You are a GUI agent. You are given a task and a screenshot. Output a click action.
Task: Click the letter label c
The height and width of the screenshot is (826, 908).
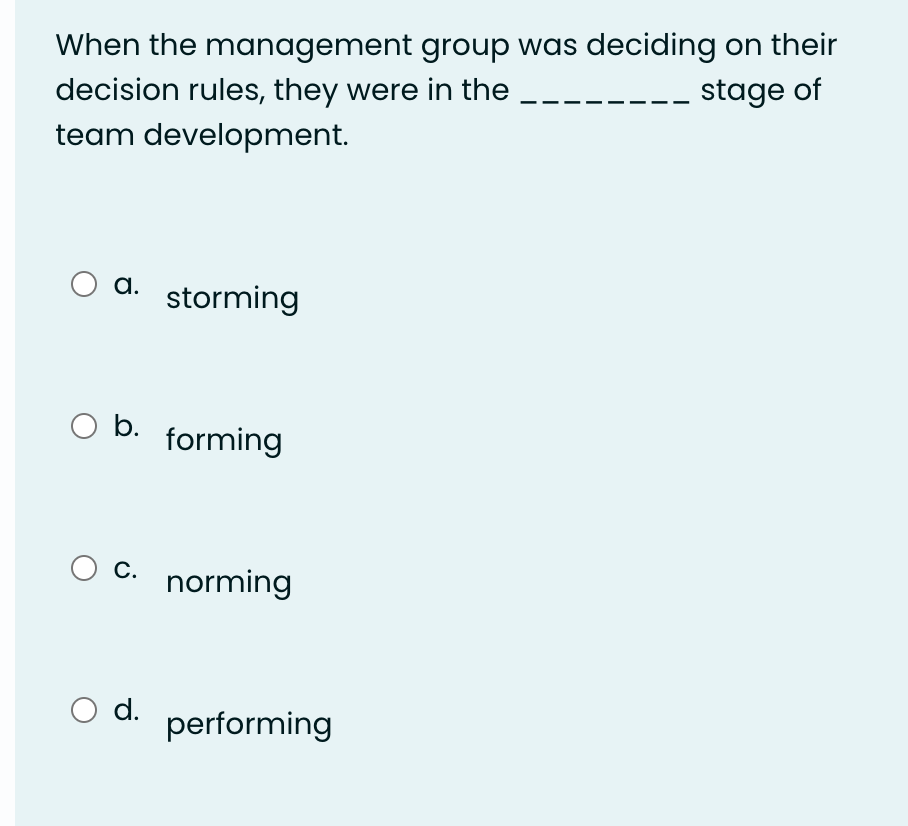point(125,567)
